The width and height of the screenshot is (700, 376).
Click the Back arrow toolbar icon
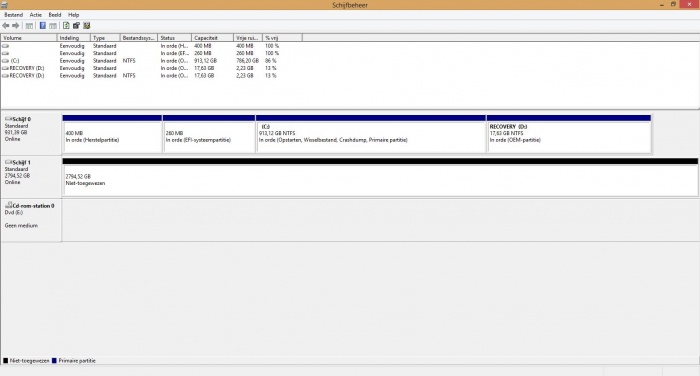click(6, 26)
